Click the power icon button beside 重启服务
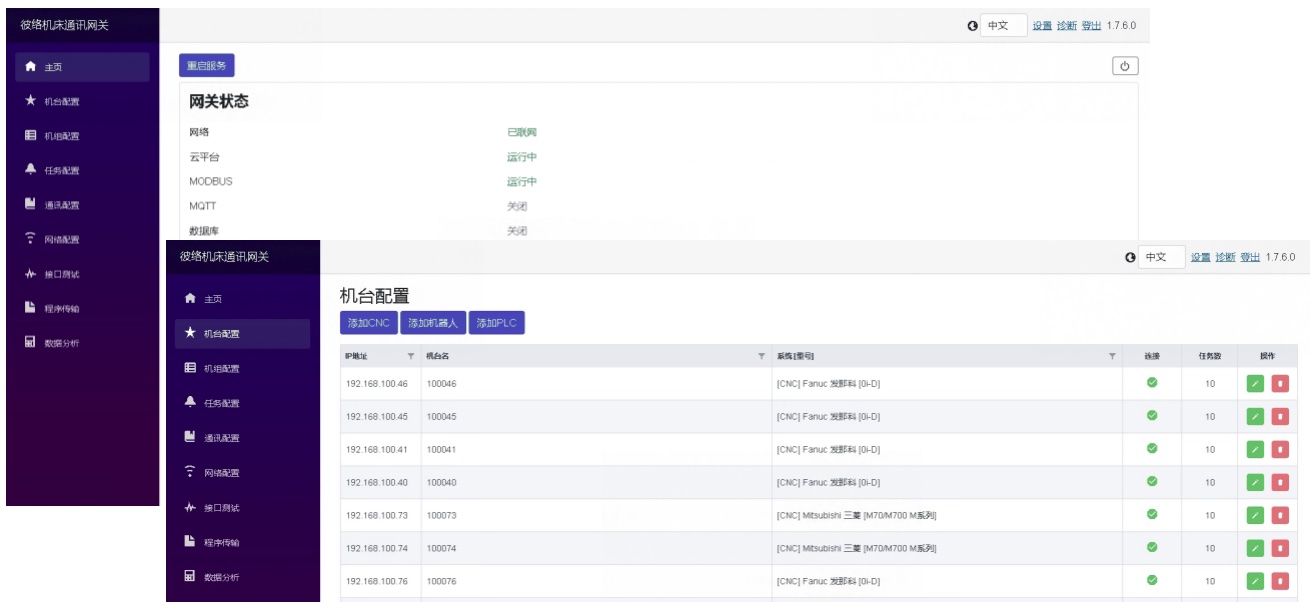Image resolution: width=1310 pixels, height=602 pixels. pyautogui.click(x=1125, y=66)
